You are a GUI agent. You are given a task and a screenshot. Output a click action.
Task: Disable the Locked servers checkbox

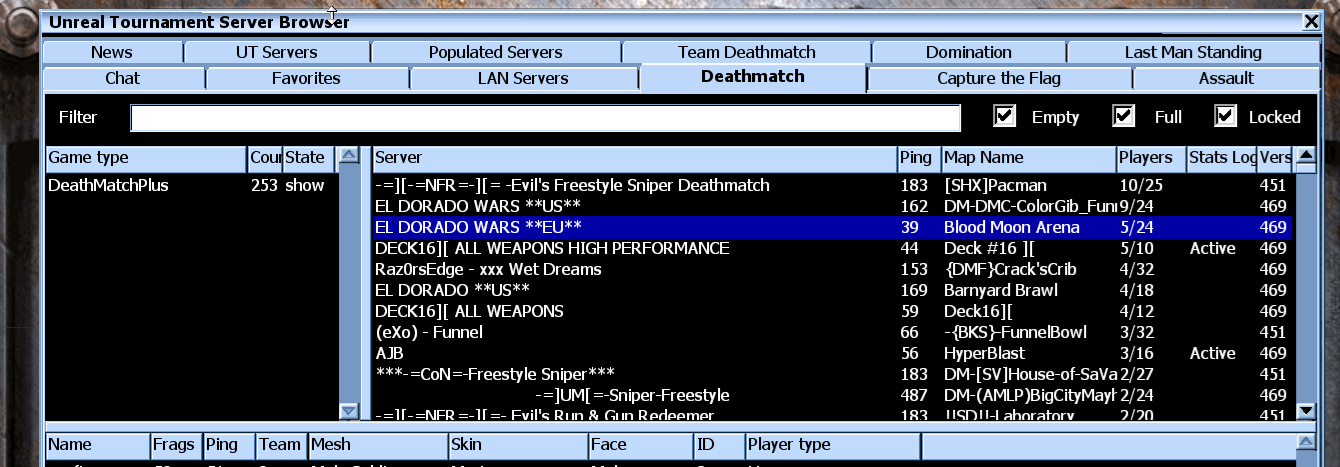(x=1226, y=116)
